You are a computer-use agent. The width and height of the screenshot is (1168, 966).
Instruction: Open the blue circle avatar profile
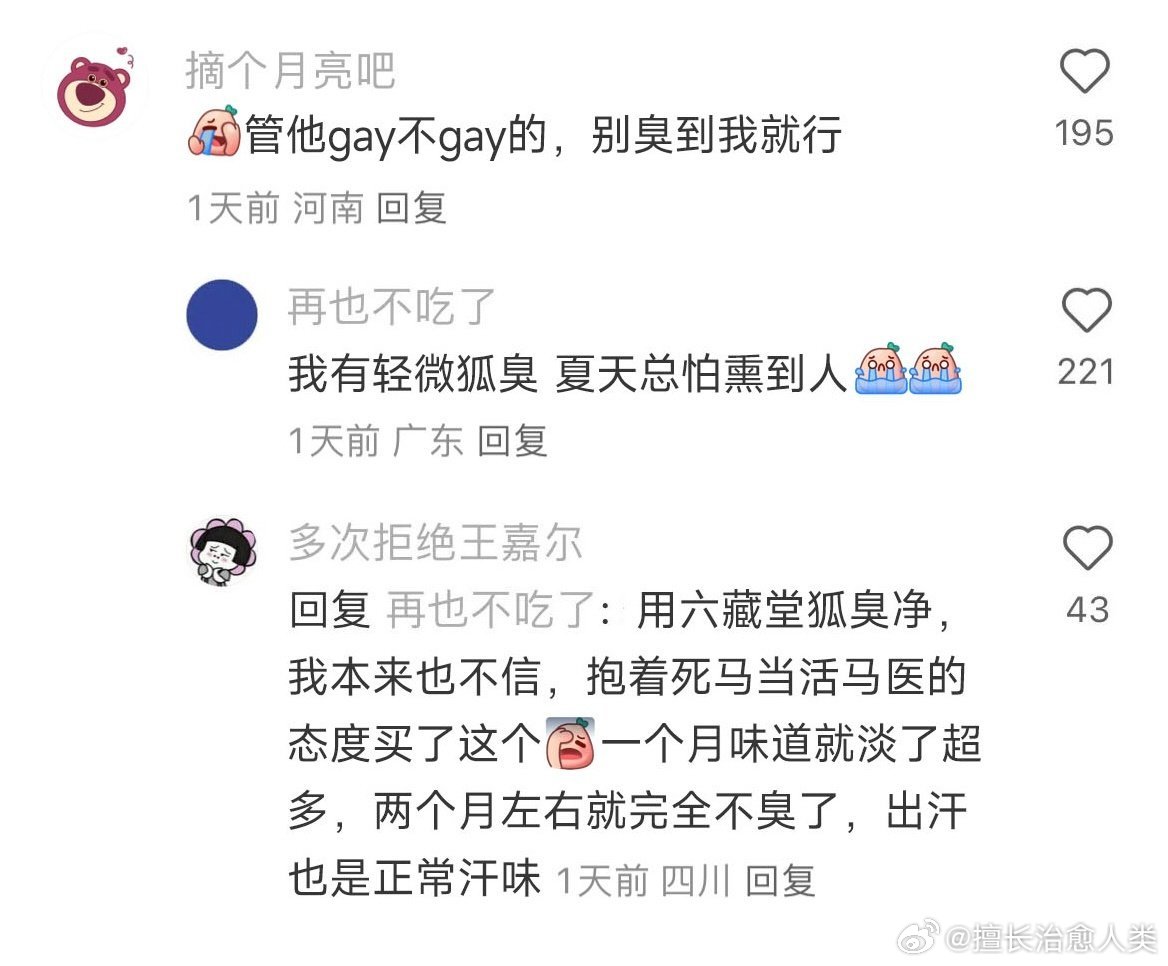click(222, 314)
